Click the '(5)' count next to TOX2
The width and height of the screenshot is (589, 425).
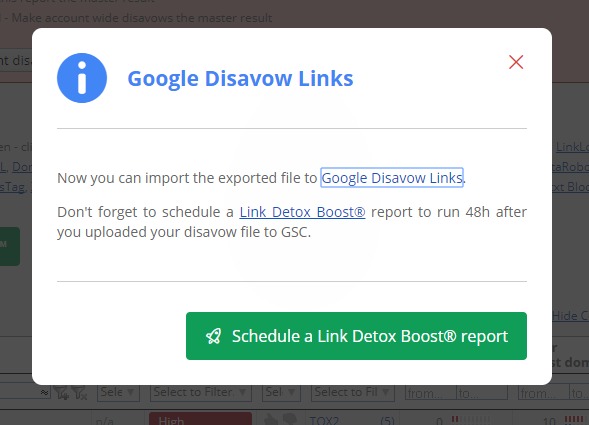(387, 420)
